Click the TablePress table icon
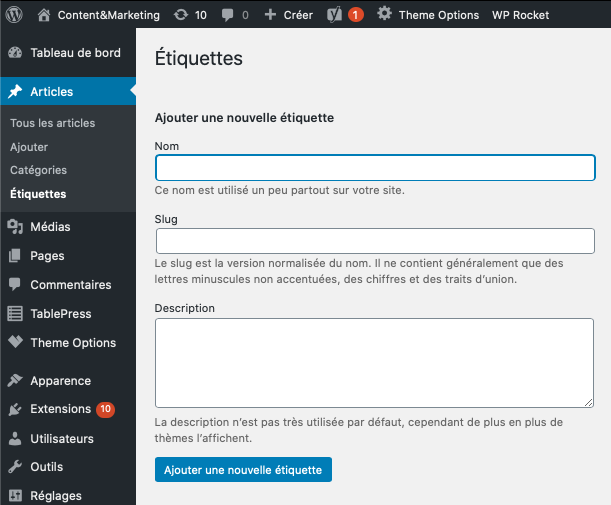 click(15, 314)
